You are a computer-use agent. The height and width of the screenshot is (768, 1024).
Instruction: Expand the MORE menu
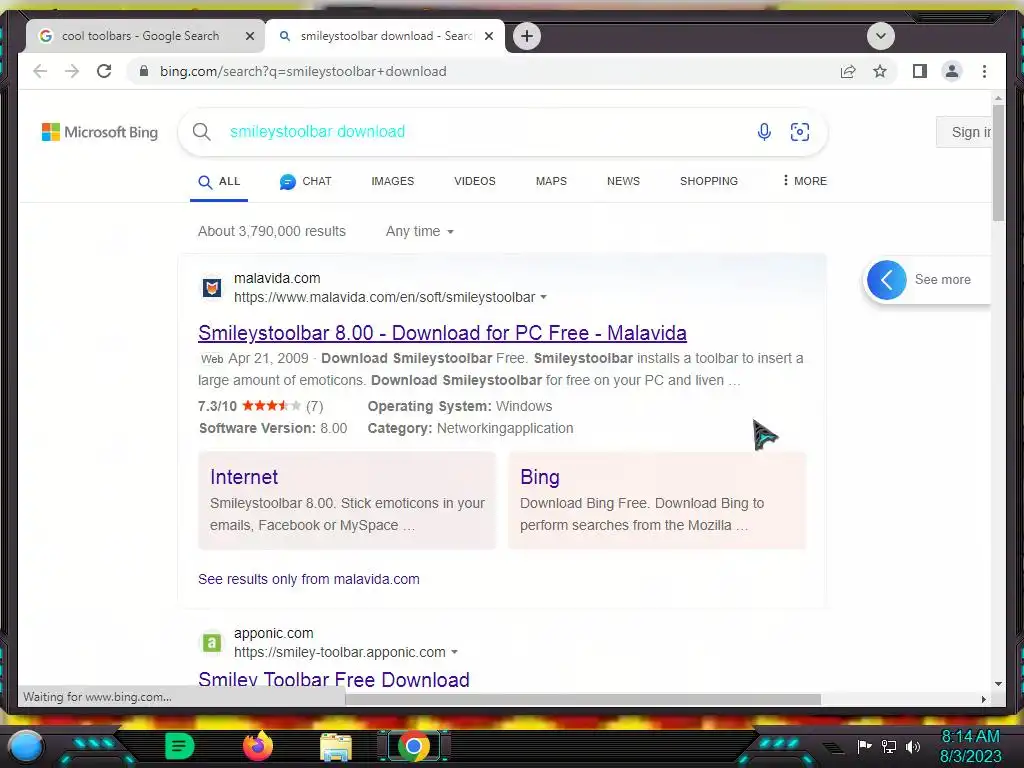tap(805, 181)
